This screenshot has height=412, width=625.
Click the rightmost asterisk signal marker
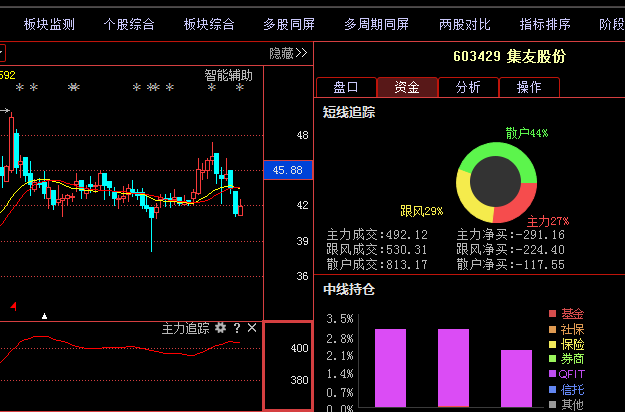240,88
